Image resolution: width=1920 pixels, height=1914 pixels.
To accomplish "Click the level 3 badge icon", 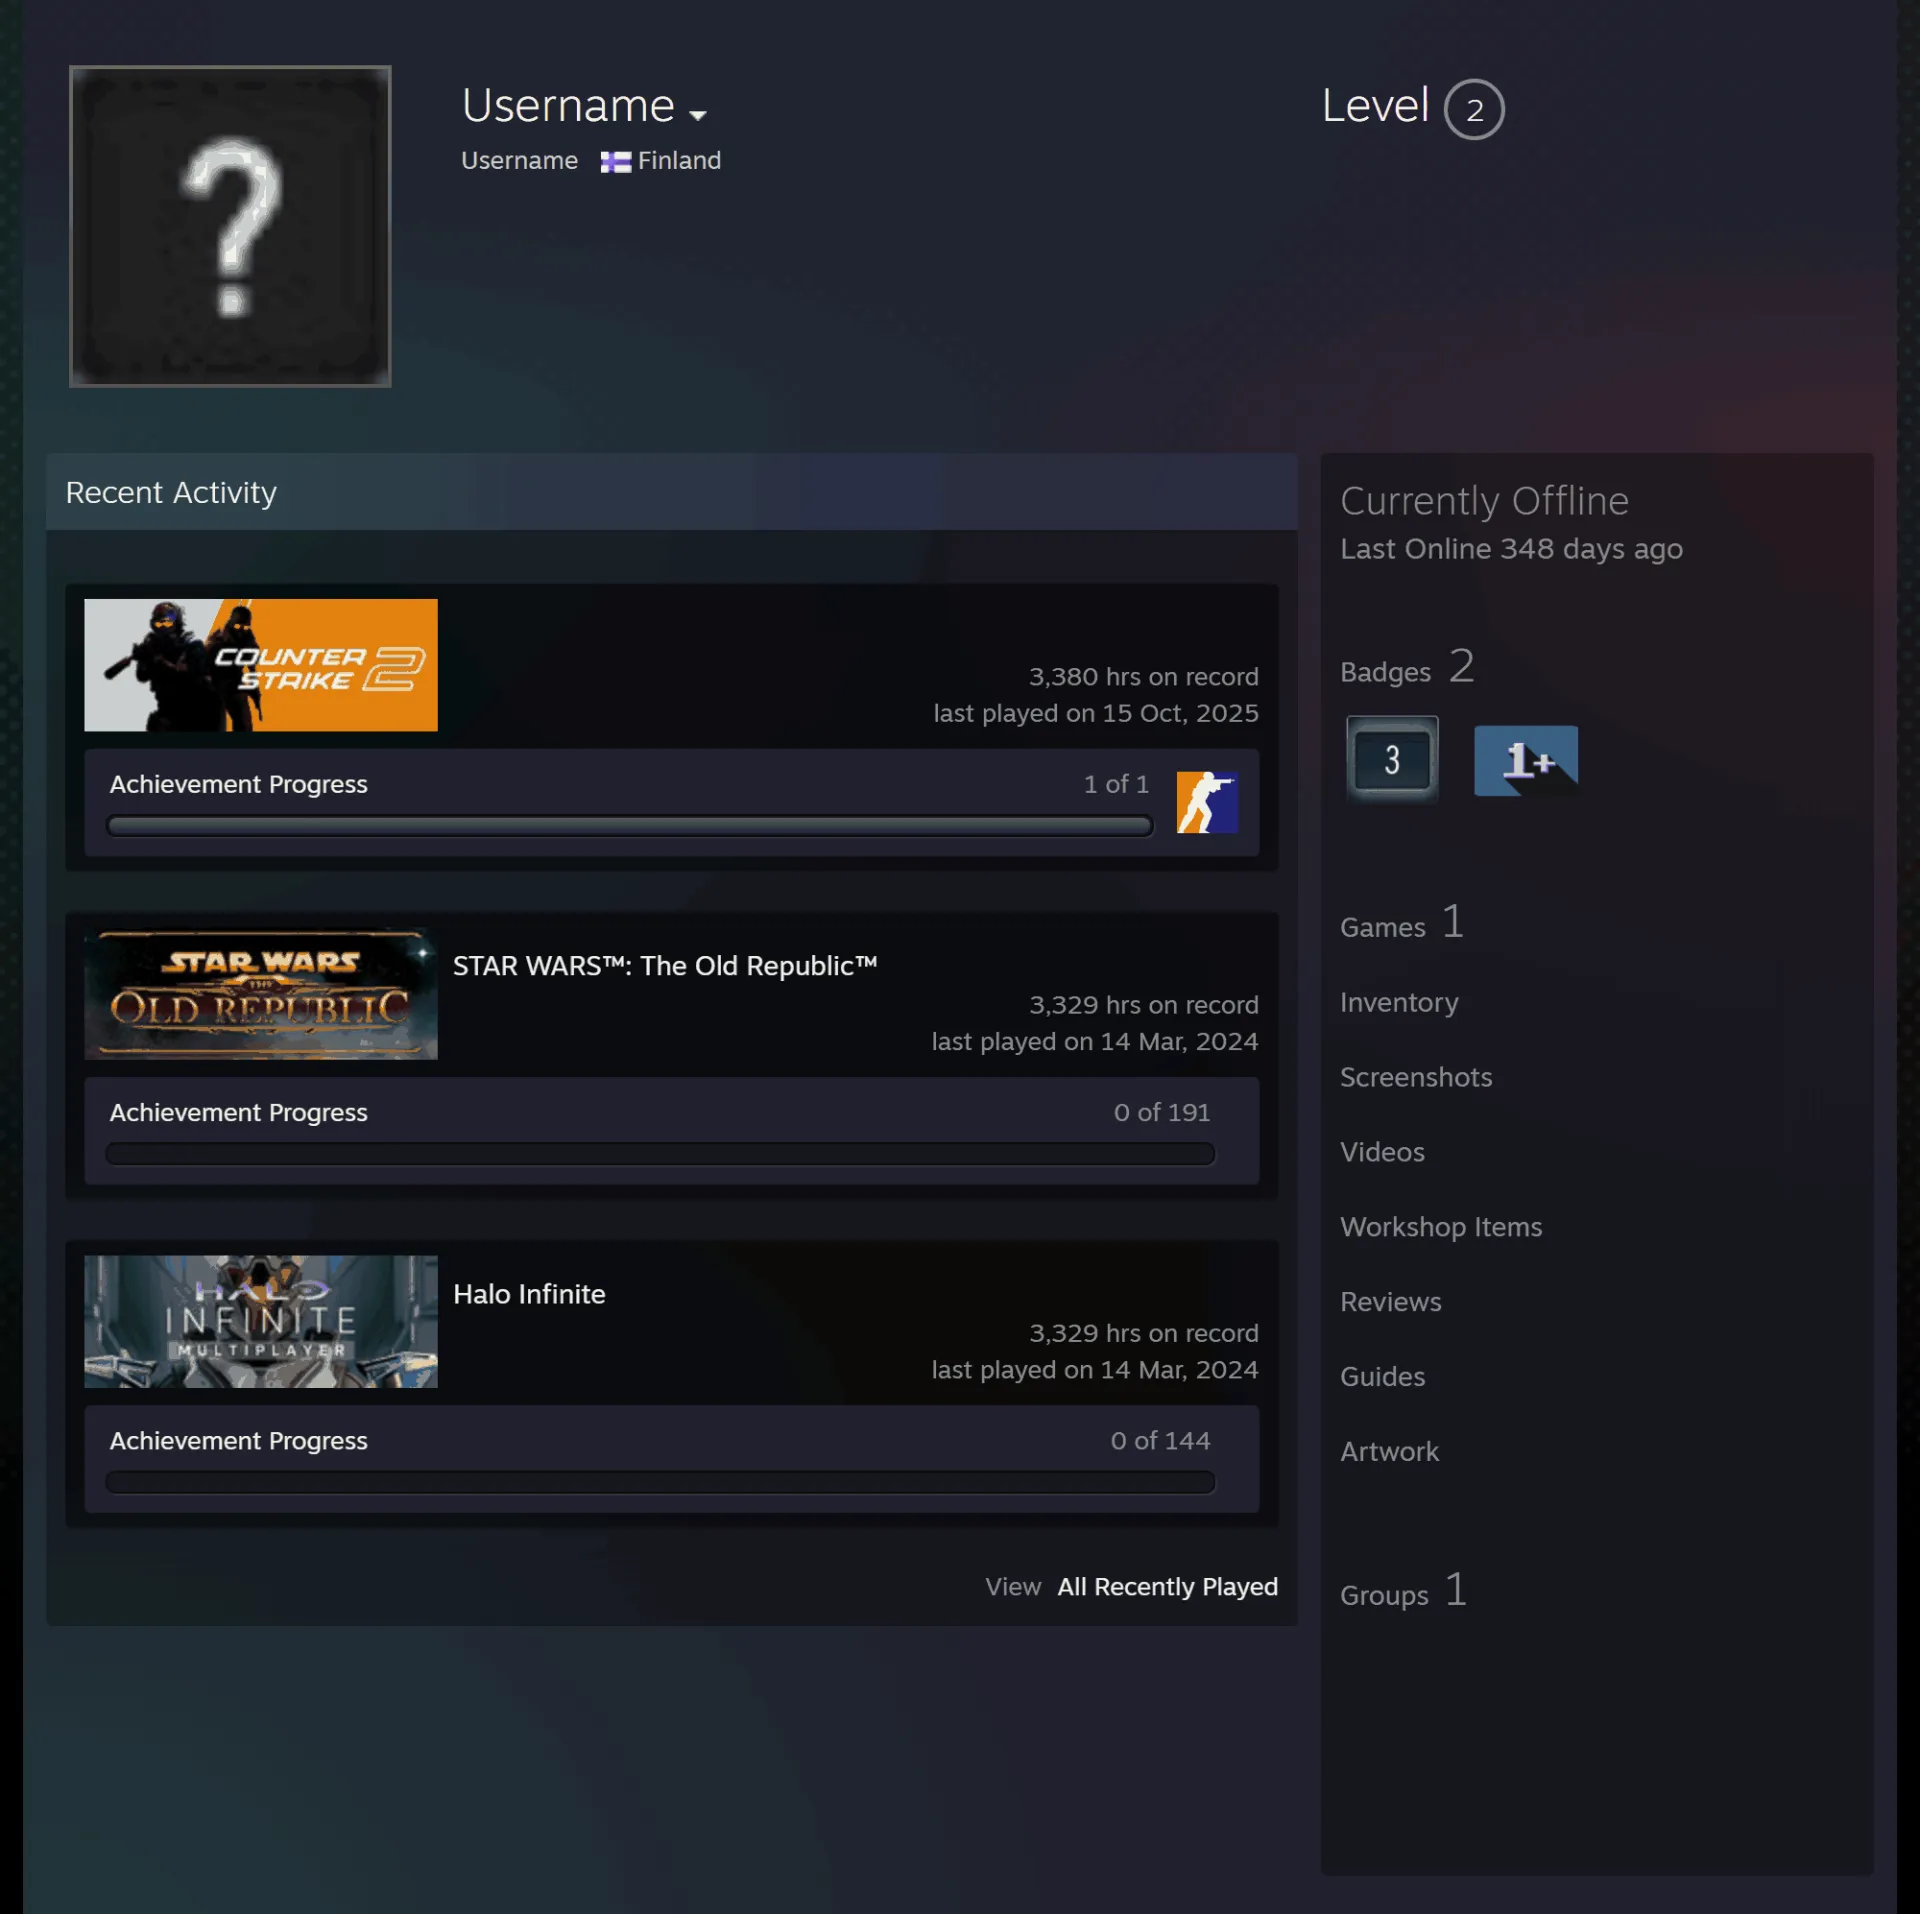I will pyautogui.click(x=1392, y=760).
